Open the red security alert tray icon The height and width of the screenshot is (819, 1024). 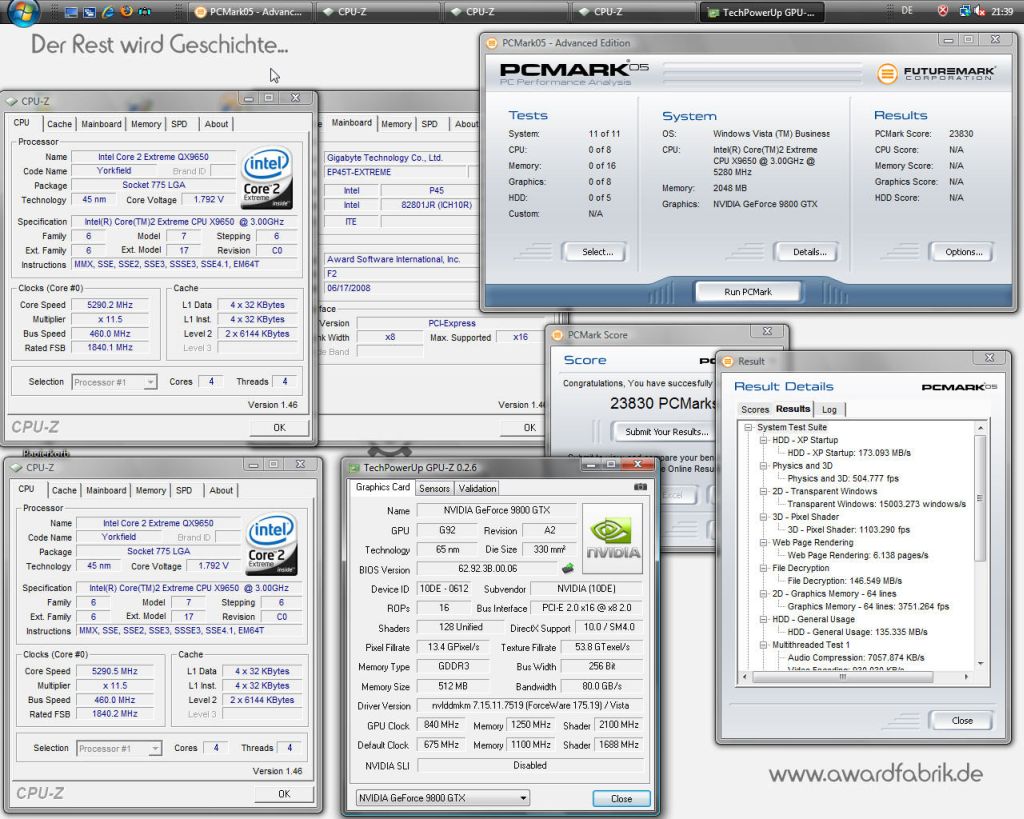click(943, 11)
